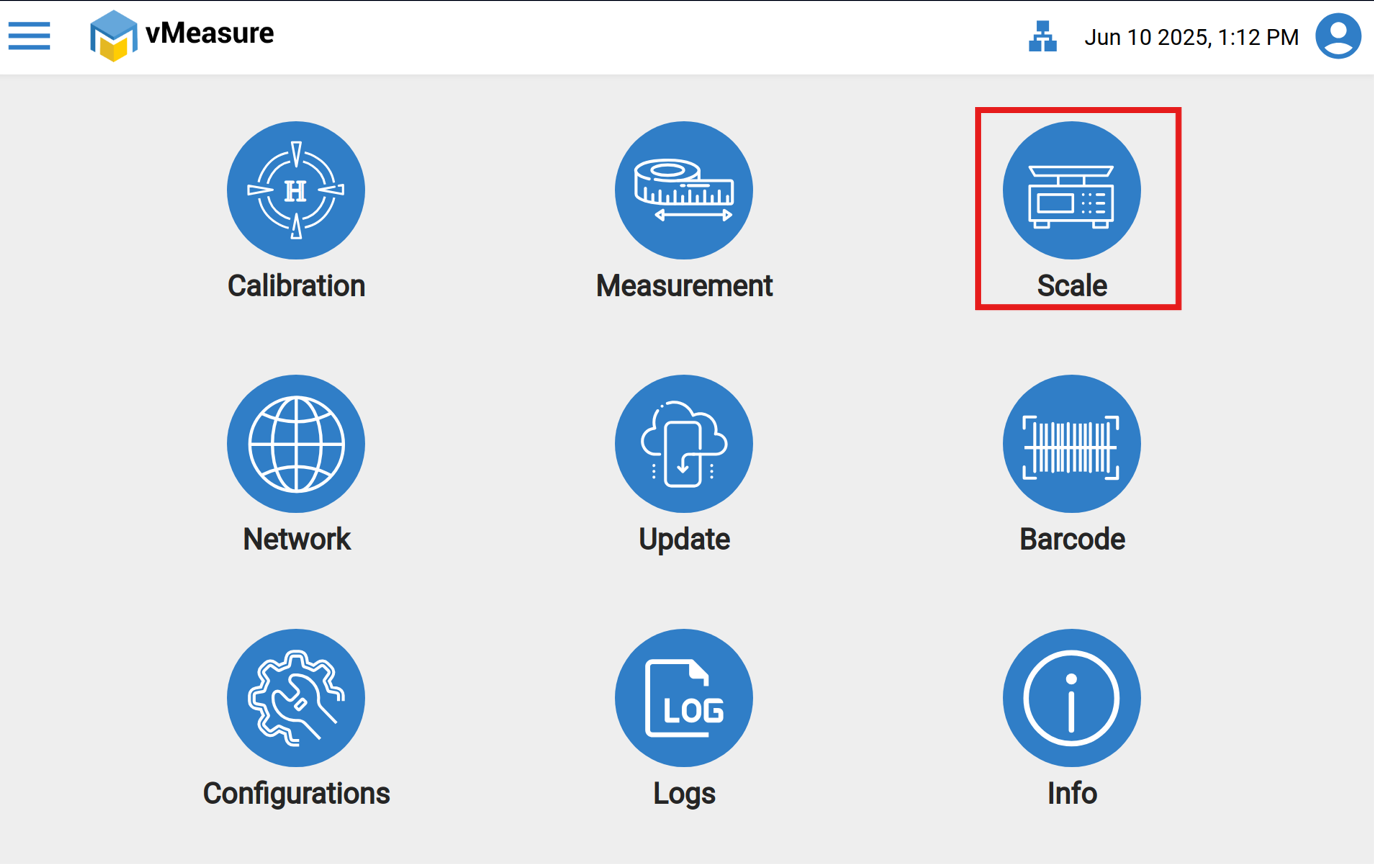The width and height of the screenshot is (1374, 864).
Task: Open the Calibration crosshair icon
Action: click(296, 190)
